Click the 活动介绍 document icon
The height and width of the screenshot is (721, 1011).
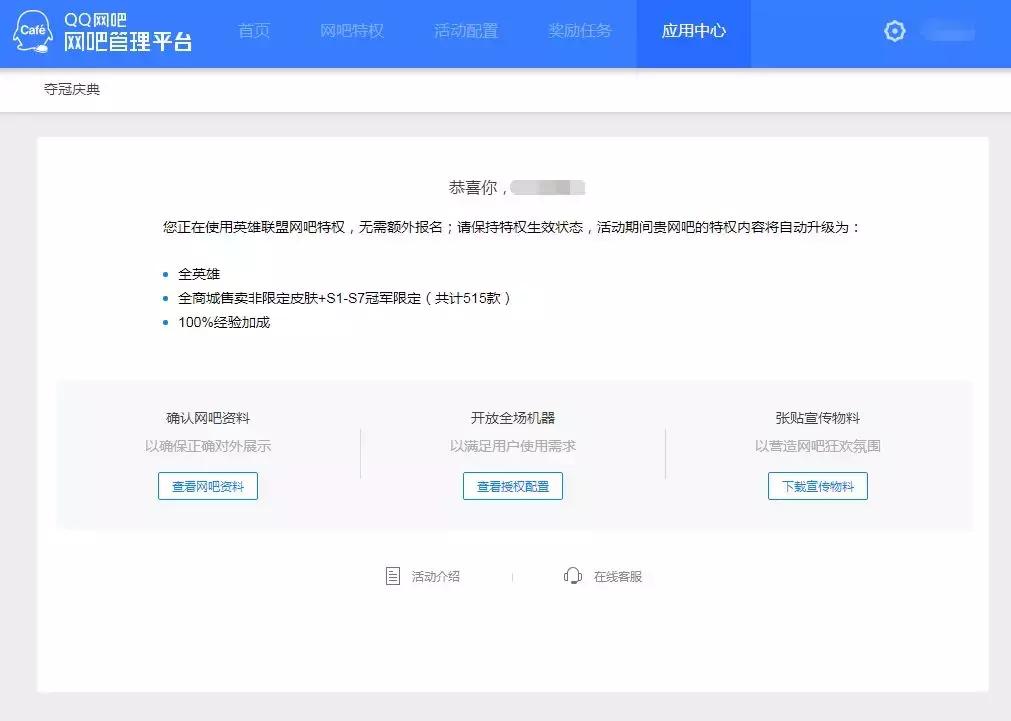coord(392,575)
